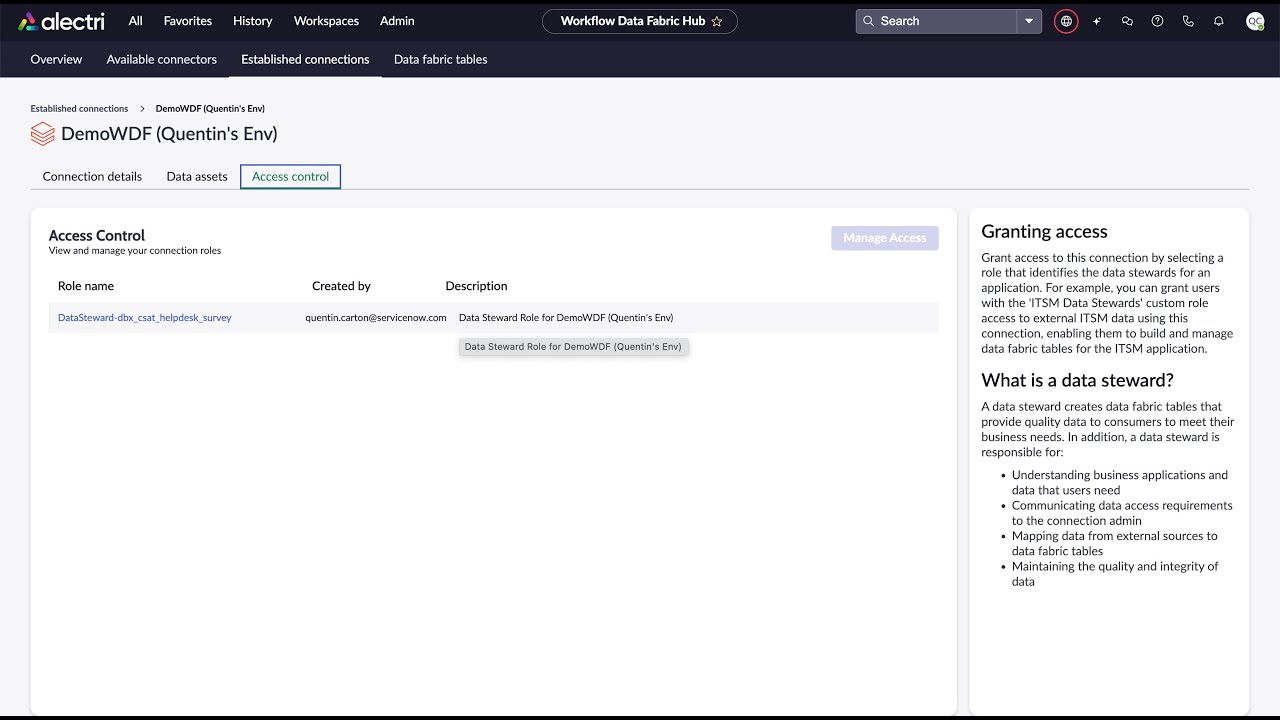Click the DemoWDF connection stack icon
The height and width of the screenshot is (720, 1280).
[x=42, y=134]
